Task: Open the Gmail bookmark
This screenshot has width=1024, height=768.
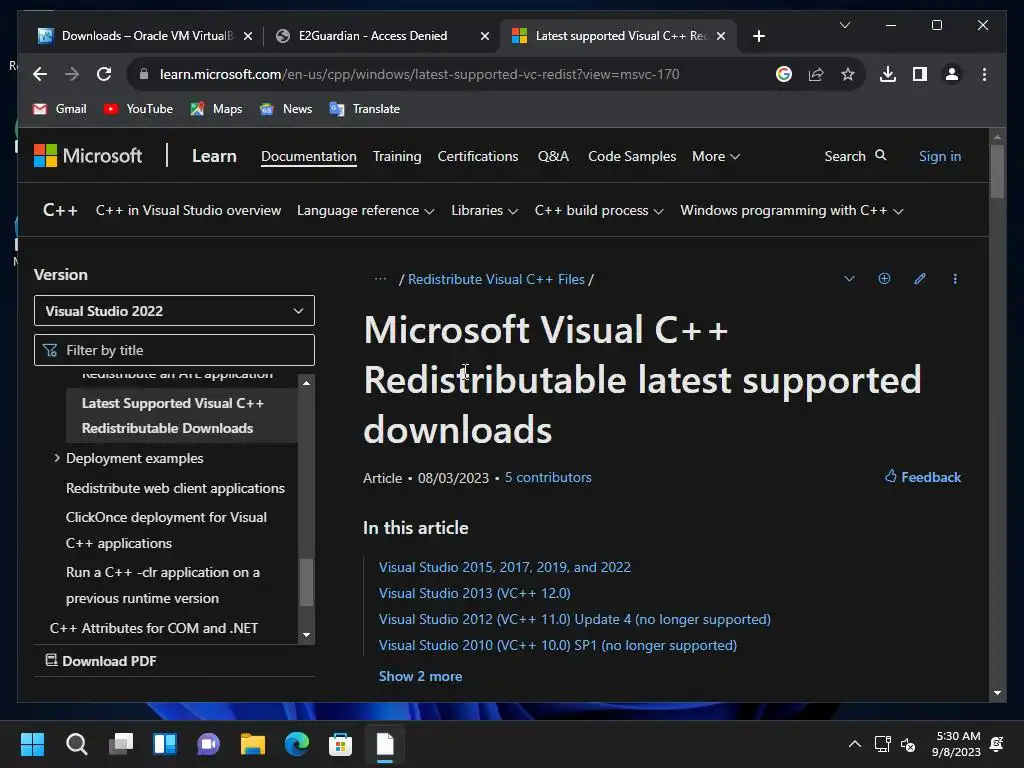Action: click(59, 109)
